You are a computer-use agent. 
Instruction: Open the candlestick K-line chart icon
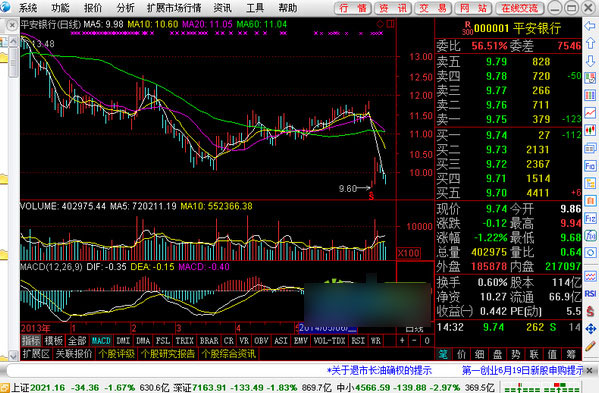click(x=590, y=130)
